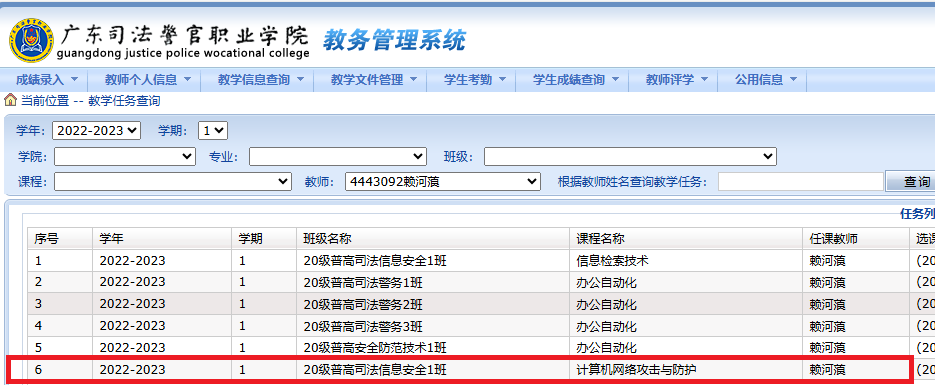Screen dimensions: 935x385
Task: Select the class 20级普高司法警务1班
Action: point(363,282)
